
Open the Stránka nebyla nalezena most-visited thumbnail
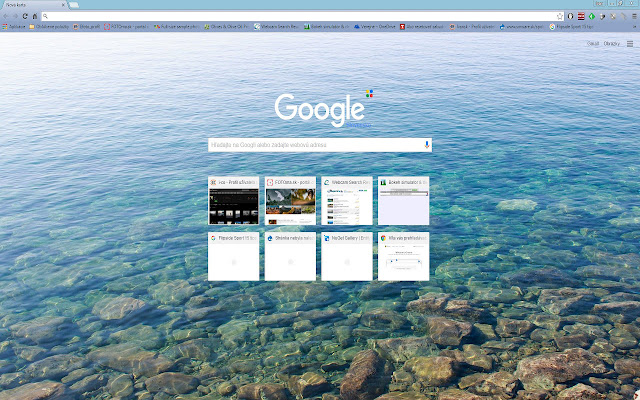pos(290,256)
